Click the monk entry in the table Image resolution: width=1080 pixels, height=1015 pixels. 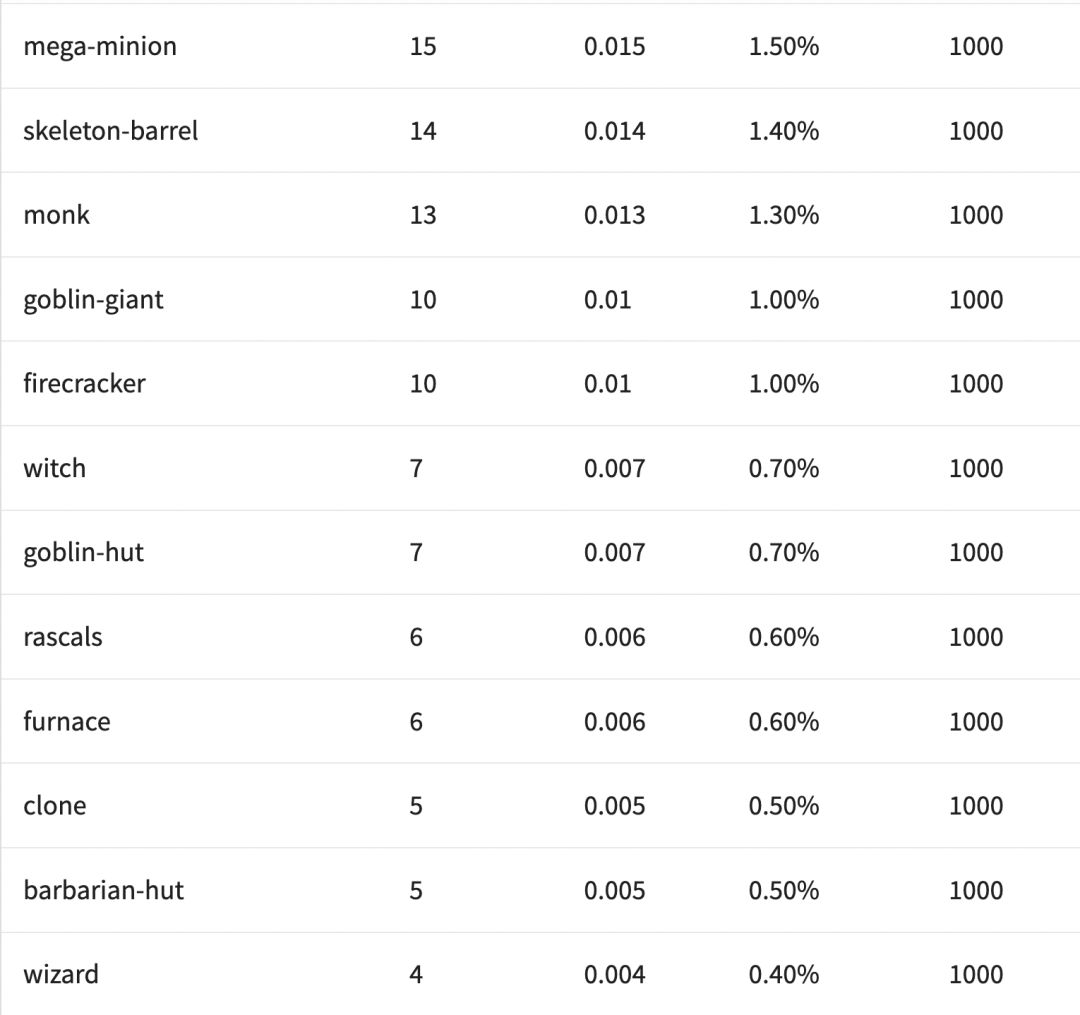coord(57,215)
